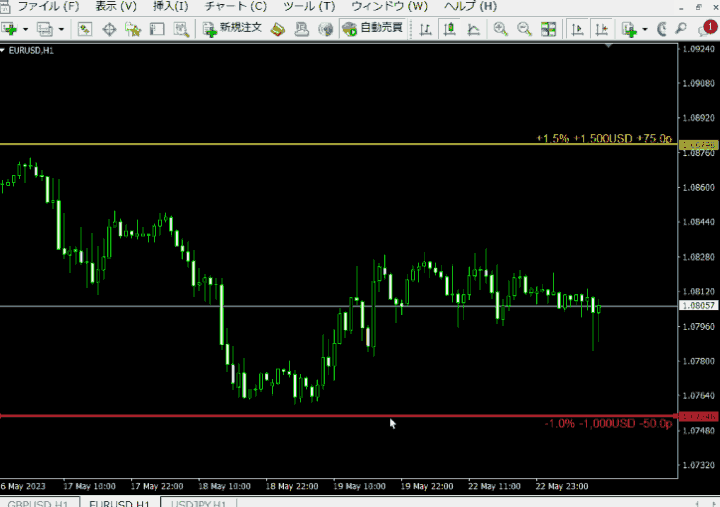Click the yellow take-profit price tag
Image resolution: width=720 pixels, height=507 pixels.
pyautogui.click(x=698, y=145)
